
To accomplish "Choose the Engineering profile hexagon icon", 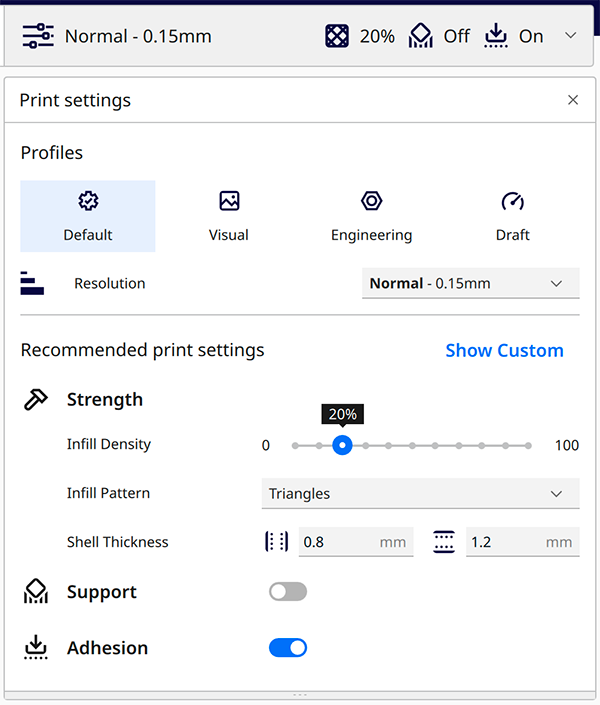I will point(371,201).
